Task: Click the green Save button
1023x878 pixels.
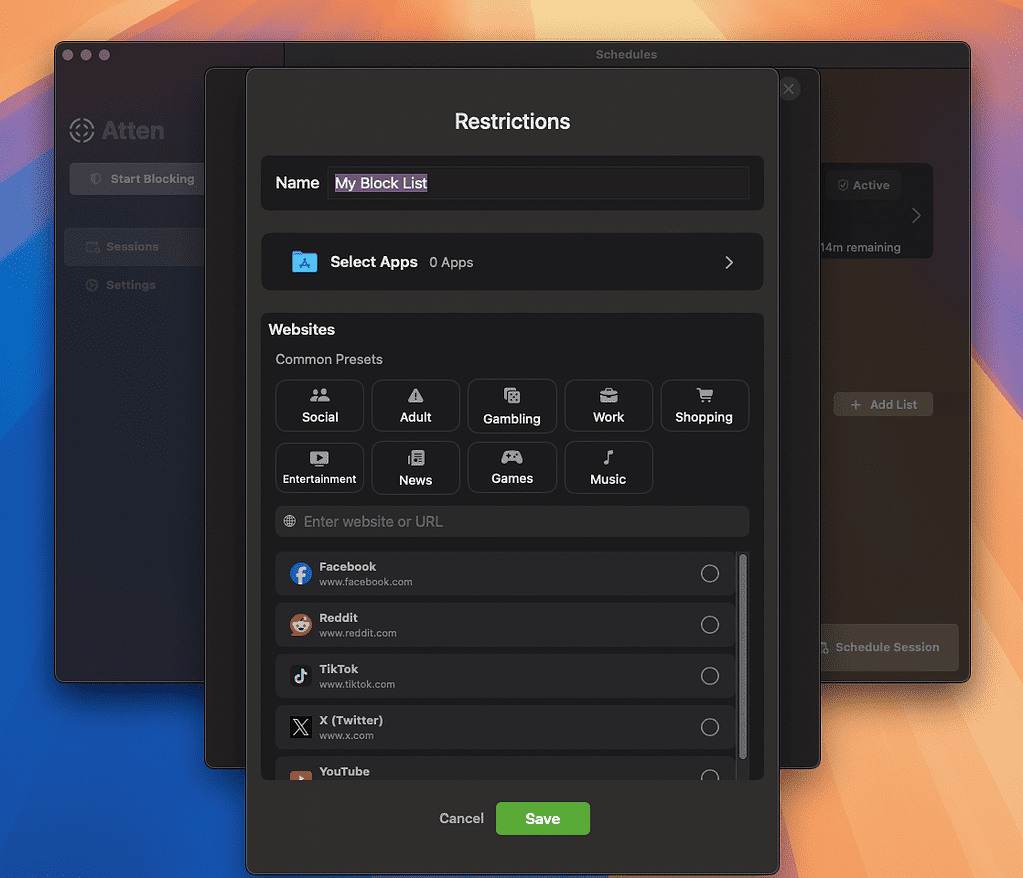Action: coord(542,818)
